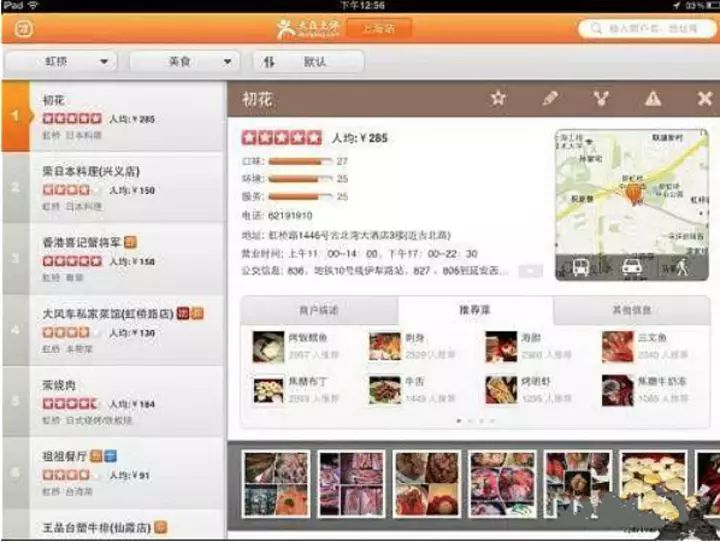Close the 初花 detail panel
This screenshot has width=720, height=542.
pyautogui.click(x=704, y=99)
